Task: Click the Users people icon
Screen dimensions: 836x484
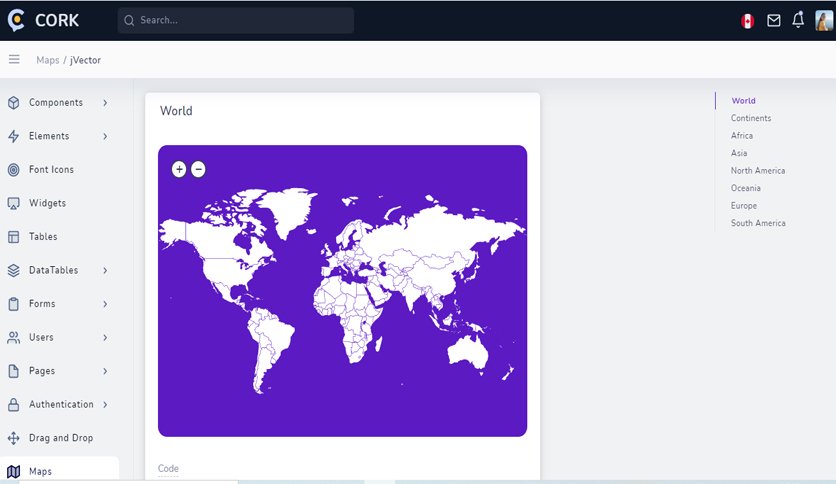Action: tap(14, 337)
